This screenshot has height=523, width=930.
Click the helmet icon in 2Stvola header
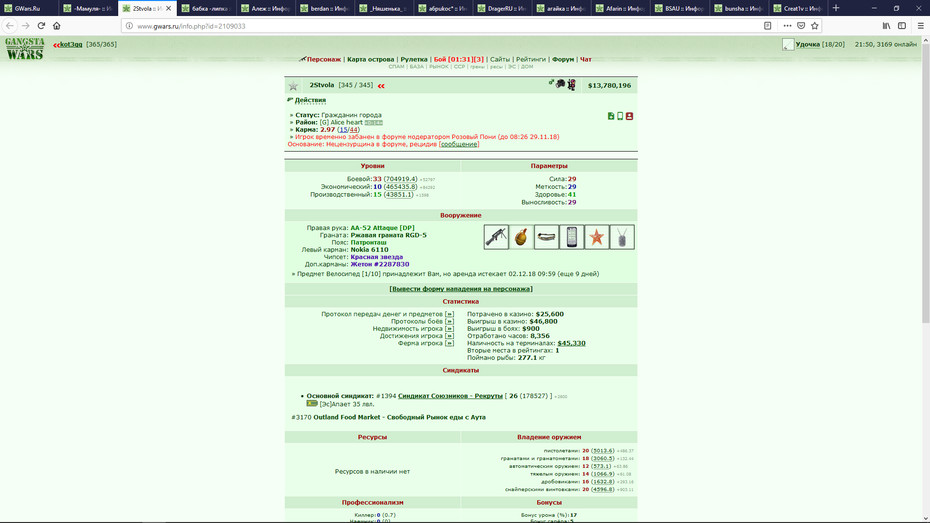(560, 84)
